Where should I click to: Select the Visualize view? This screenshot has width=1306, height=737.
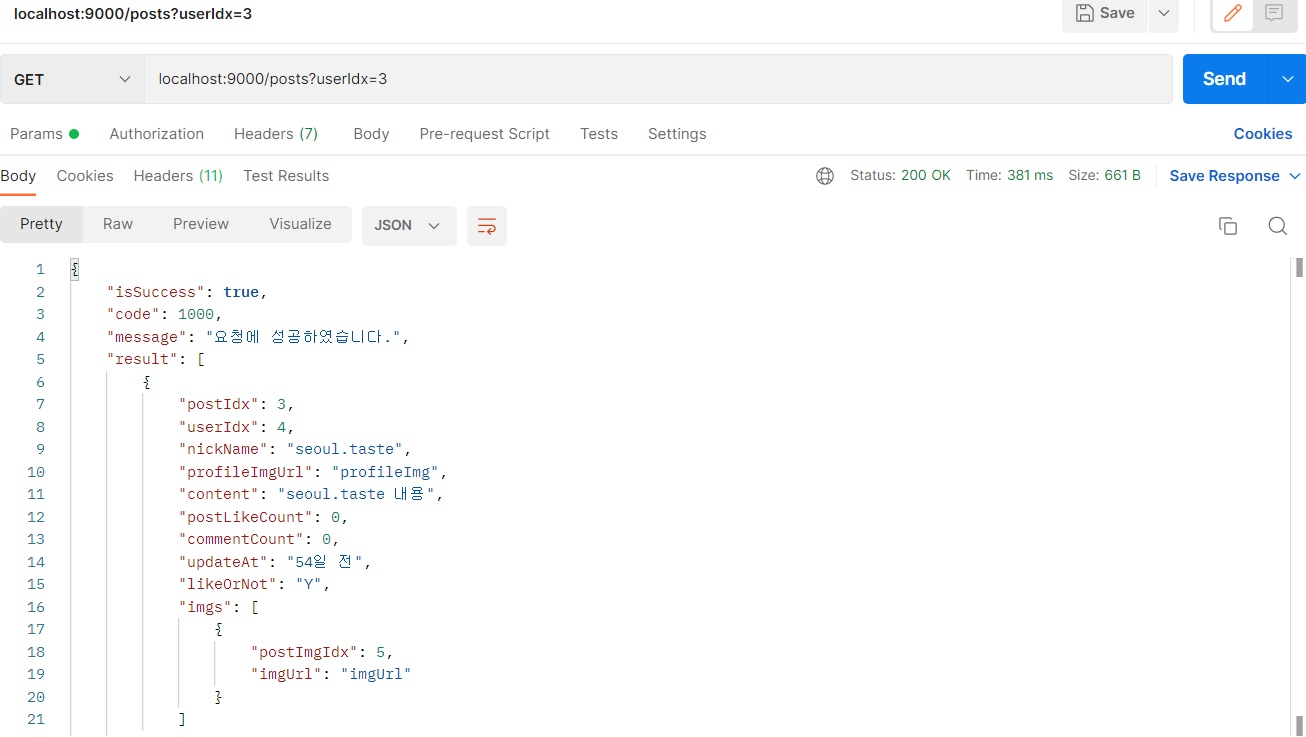coord(300,224)
